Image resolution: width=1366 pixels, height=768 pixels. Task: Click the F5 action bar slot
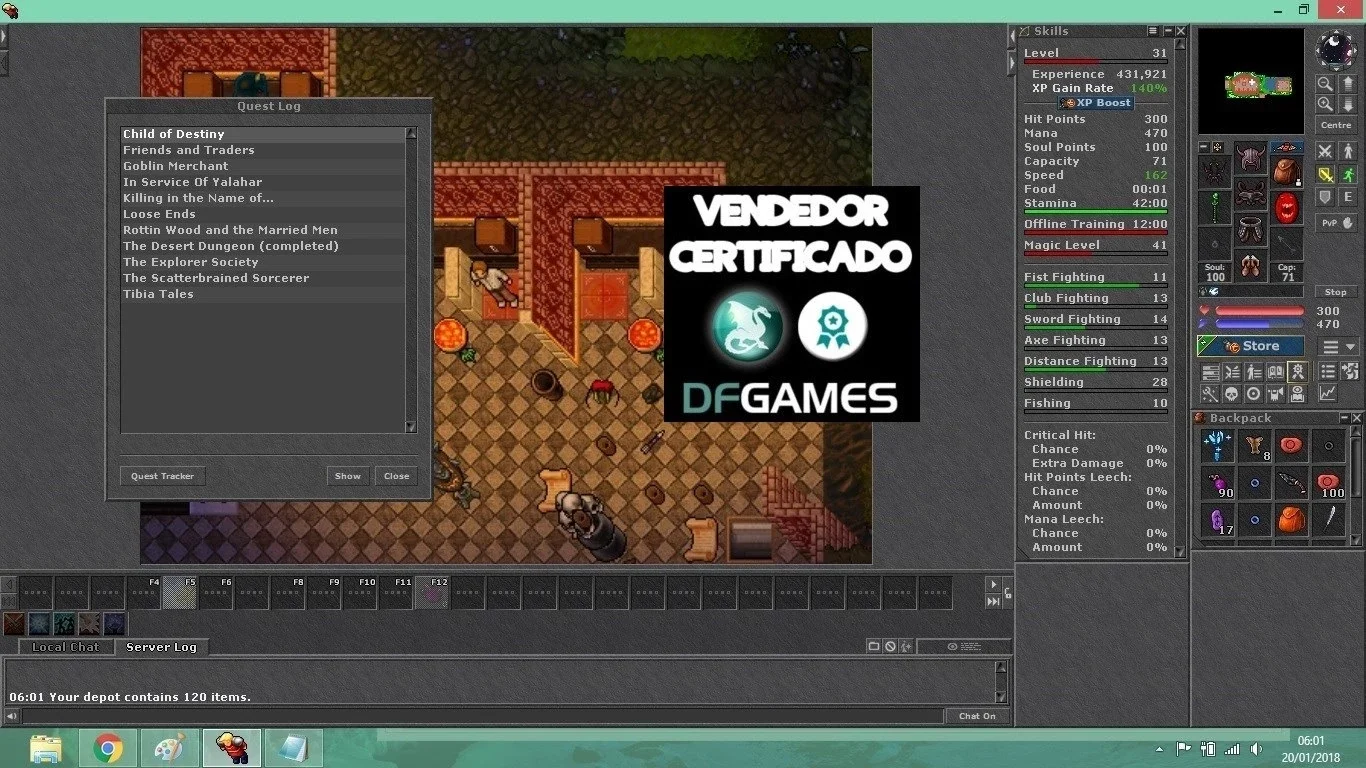(x=180, y=593)
